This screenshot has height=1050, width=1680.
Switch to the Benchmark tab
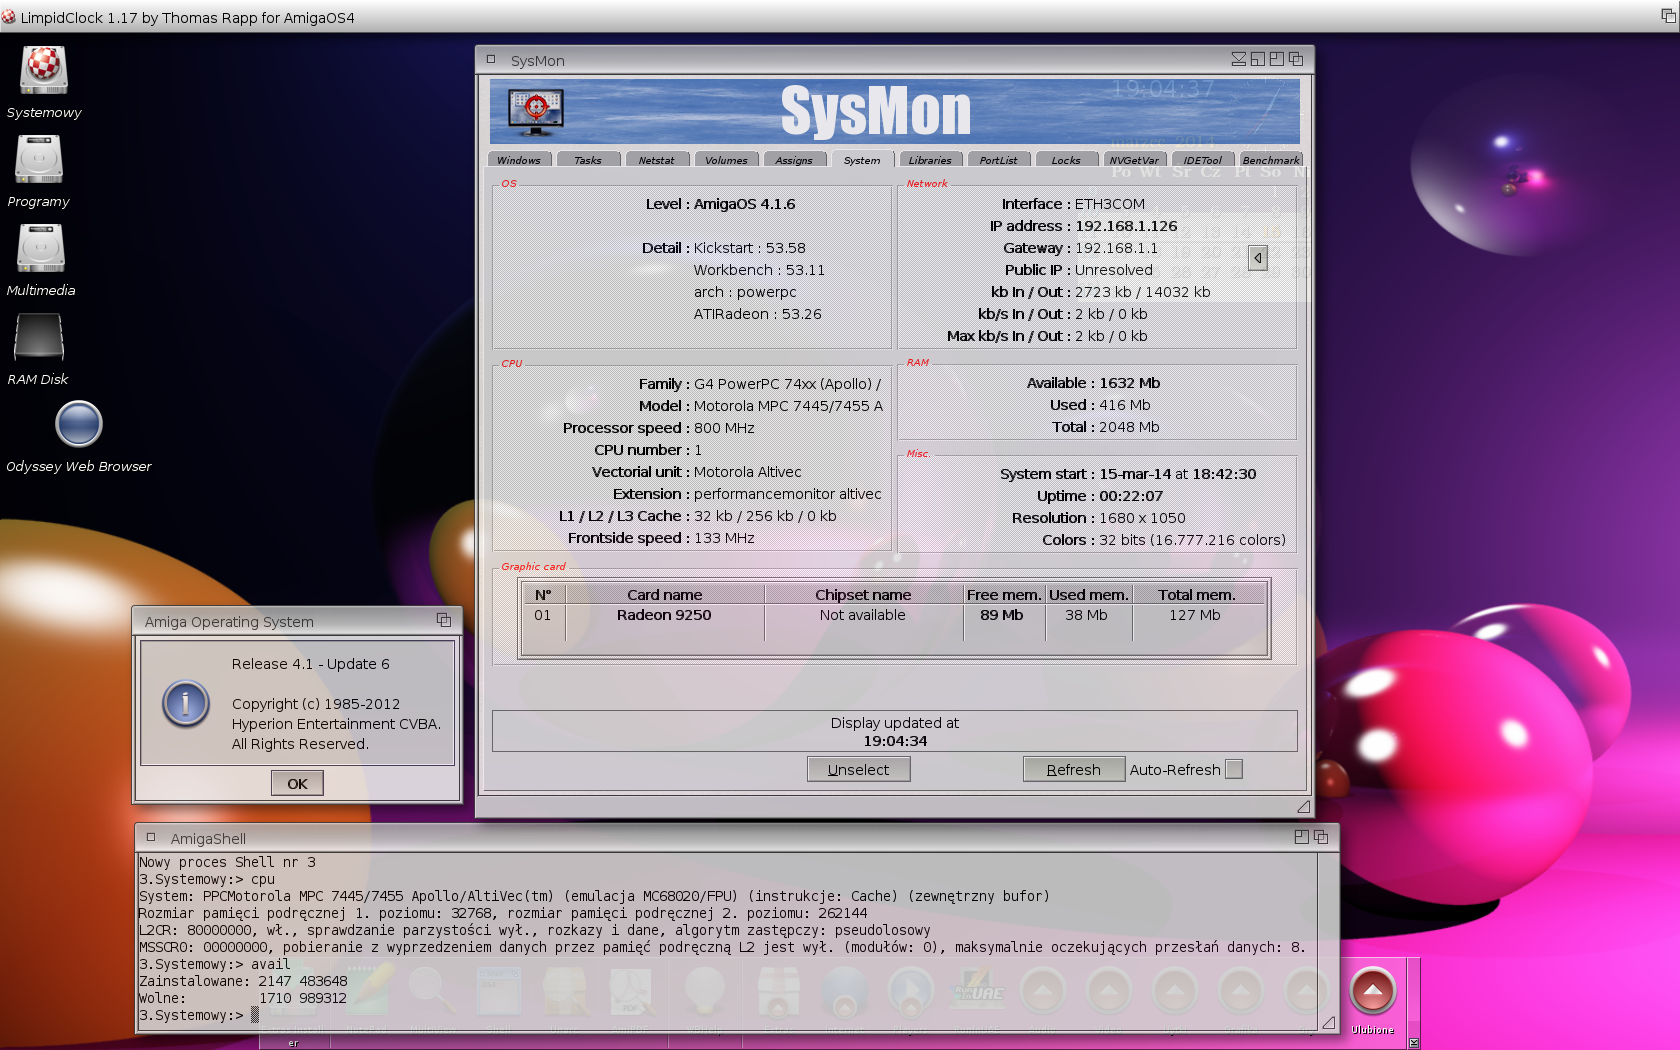point(1271,160)
